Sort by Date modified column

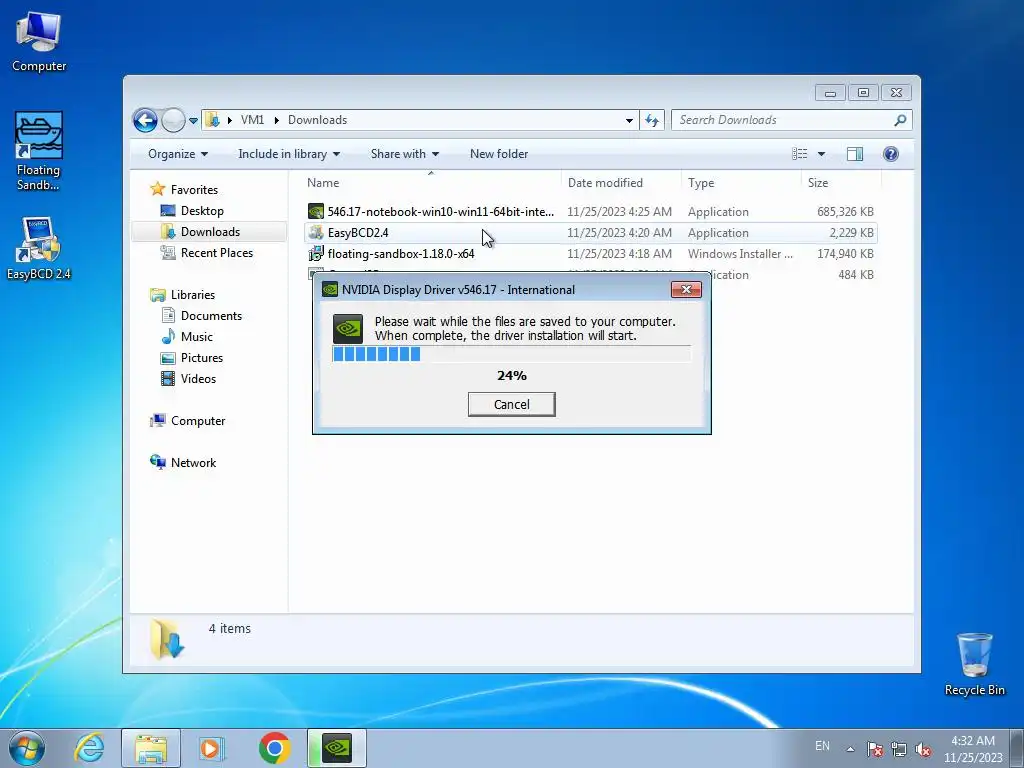tap(621, 183)
